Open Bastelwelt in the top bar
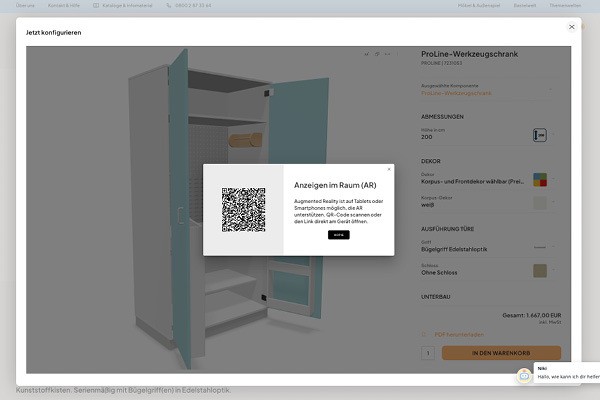This screenshot has width=600, height=400. pyautogui.click(x=525, y=5)
